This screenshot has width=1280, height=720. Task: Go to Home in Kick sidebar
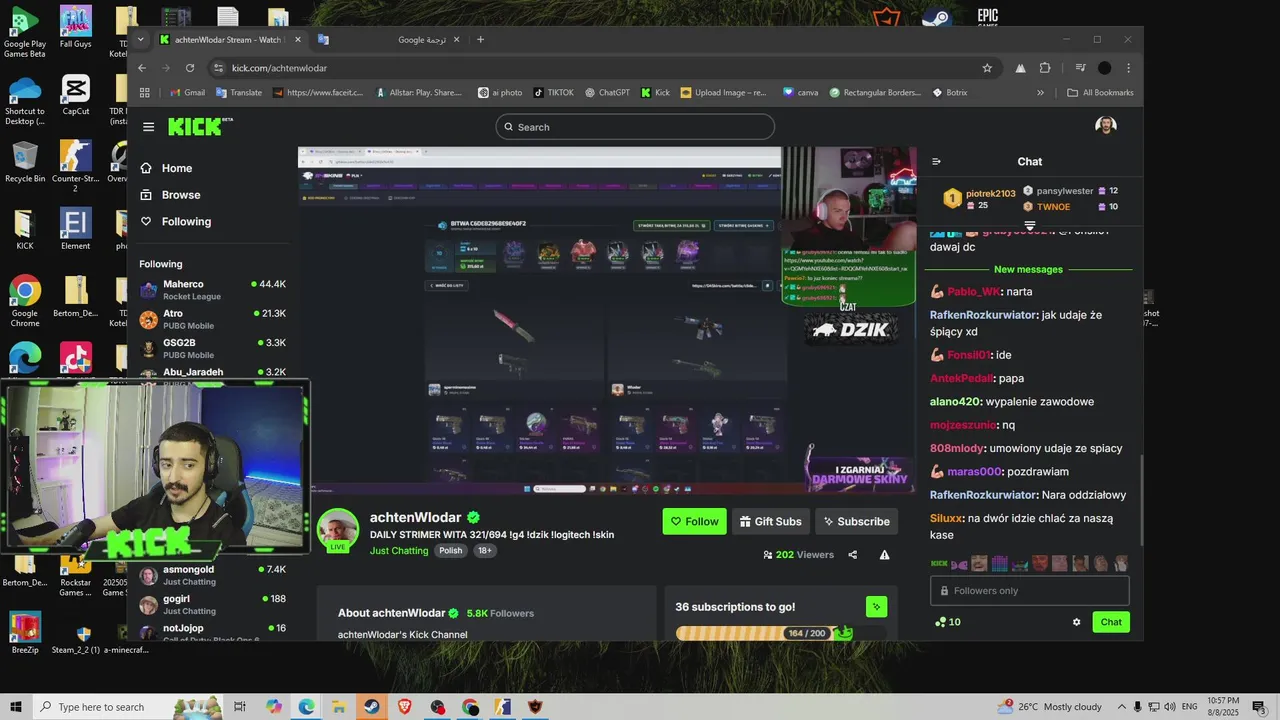click(x=166, y=168)
